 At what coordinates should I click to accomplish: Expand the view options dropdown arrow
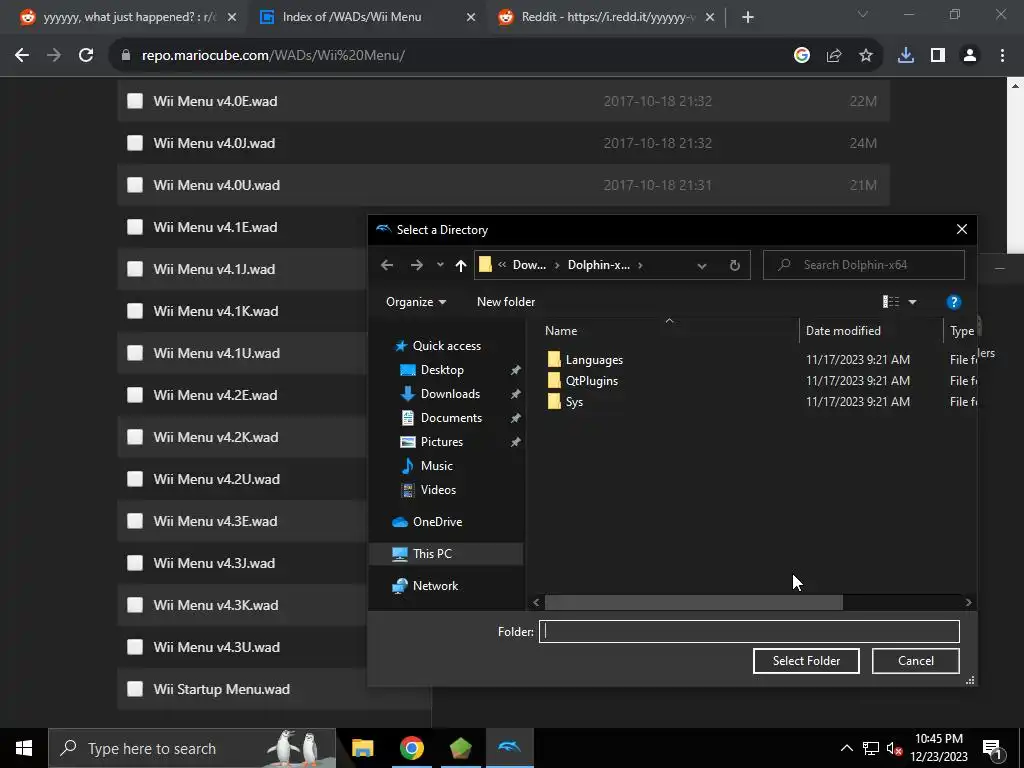[912, 302]
